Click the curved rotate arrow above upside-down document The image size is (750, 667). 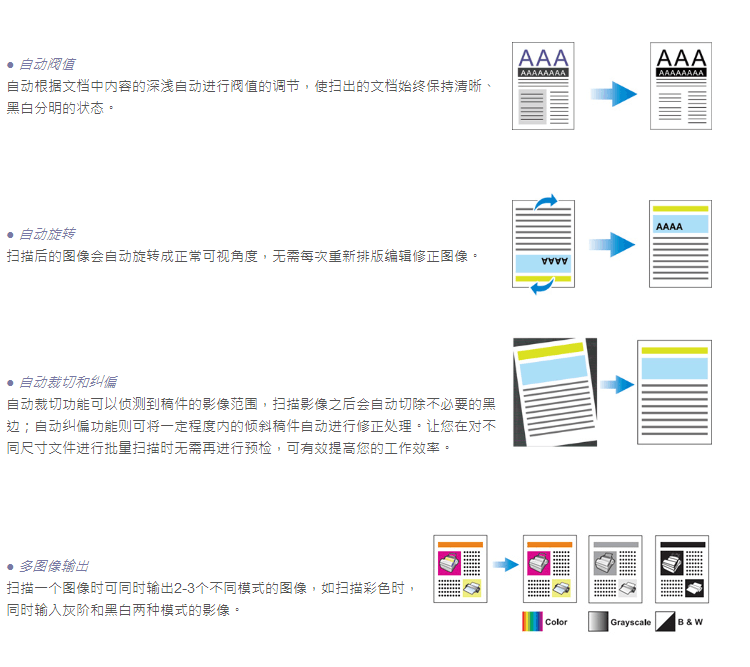tap(546, 201)
